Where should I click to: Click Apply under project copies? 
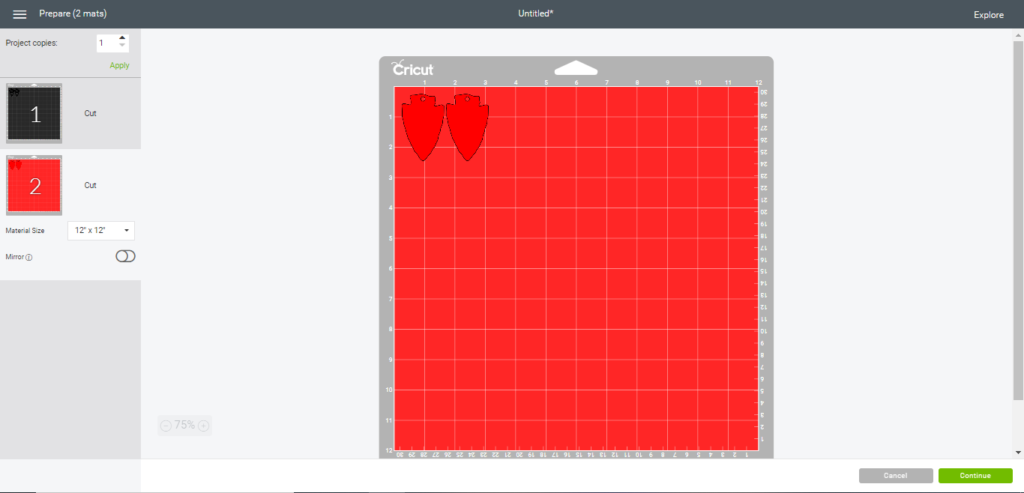point(120,65)
